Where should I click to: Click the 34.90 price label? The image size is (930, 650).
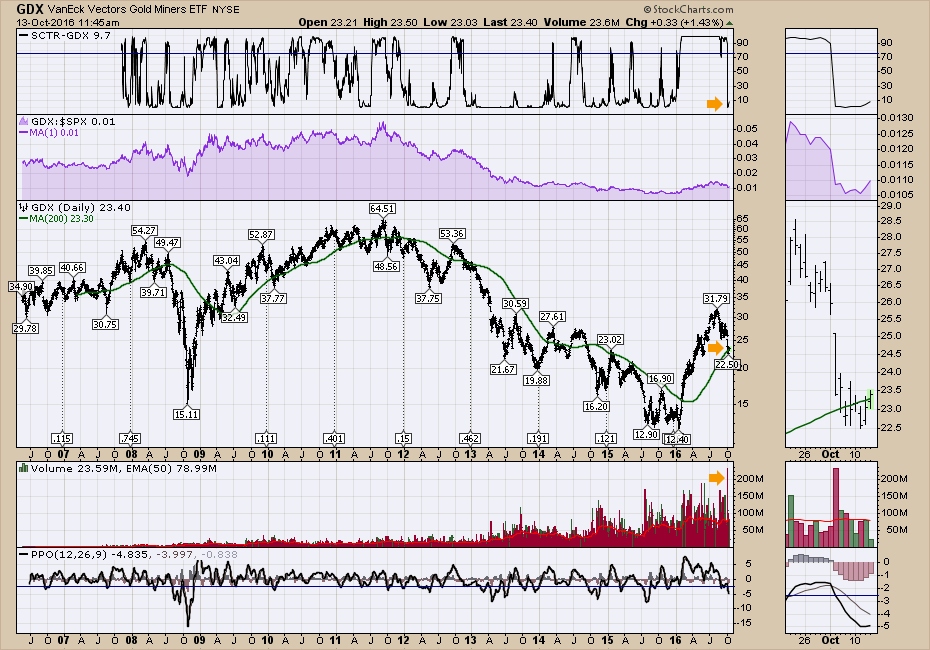tap(21, 287)
